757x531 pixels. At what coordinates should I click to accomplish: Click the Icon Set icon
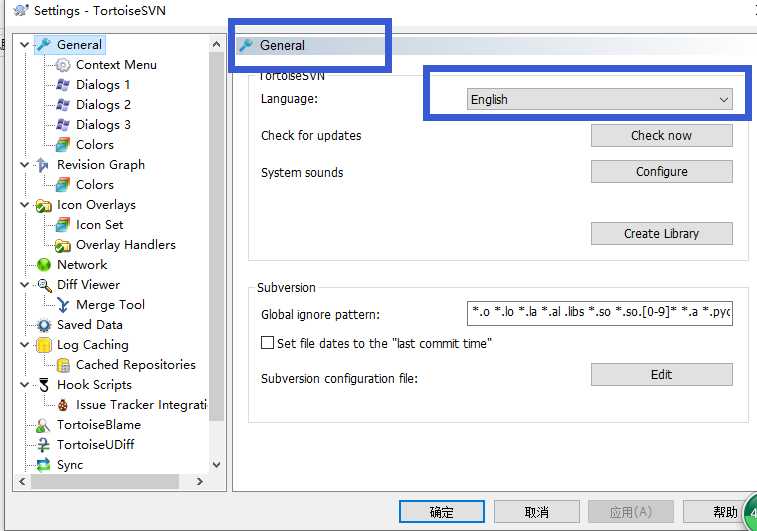click(63, 225)
